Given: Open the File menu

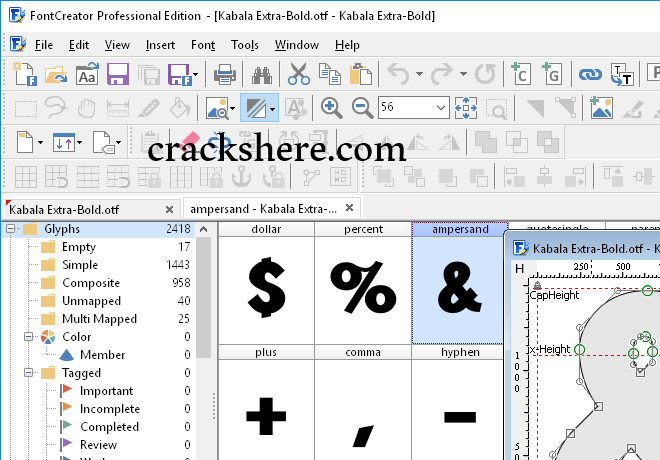Looking at the screenshot, I should (x=44, y=45).
